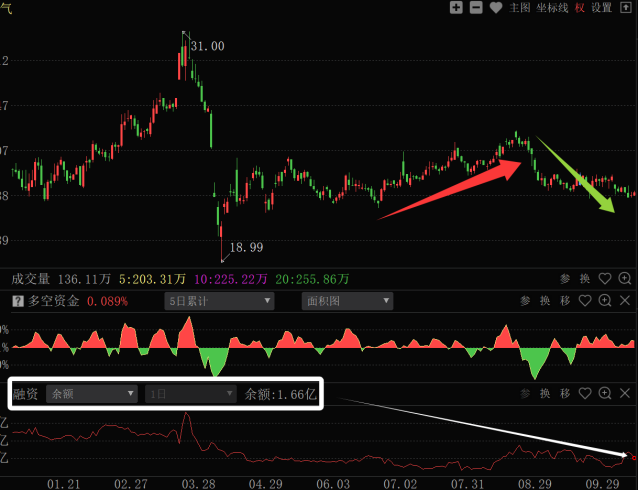Click 换 button in the 成交量 row
This screenshot has width=638, height=490.
tap(585, 279)
